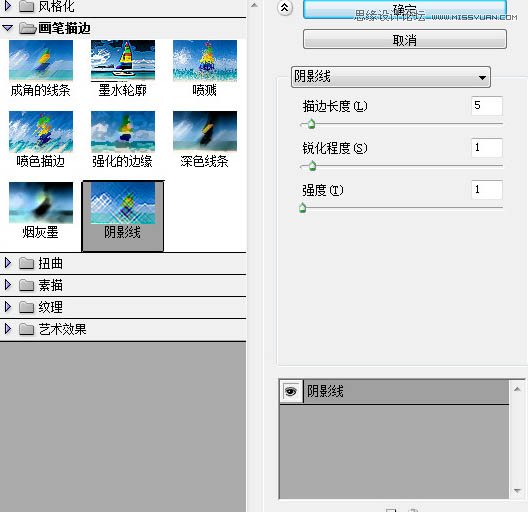Expand the 纹理 folder triangle
This screenshot has height=512, width=528.
[8, 307]
